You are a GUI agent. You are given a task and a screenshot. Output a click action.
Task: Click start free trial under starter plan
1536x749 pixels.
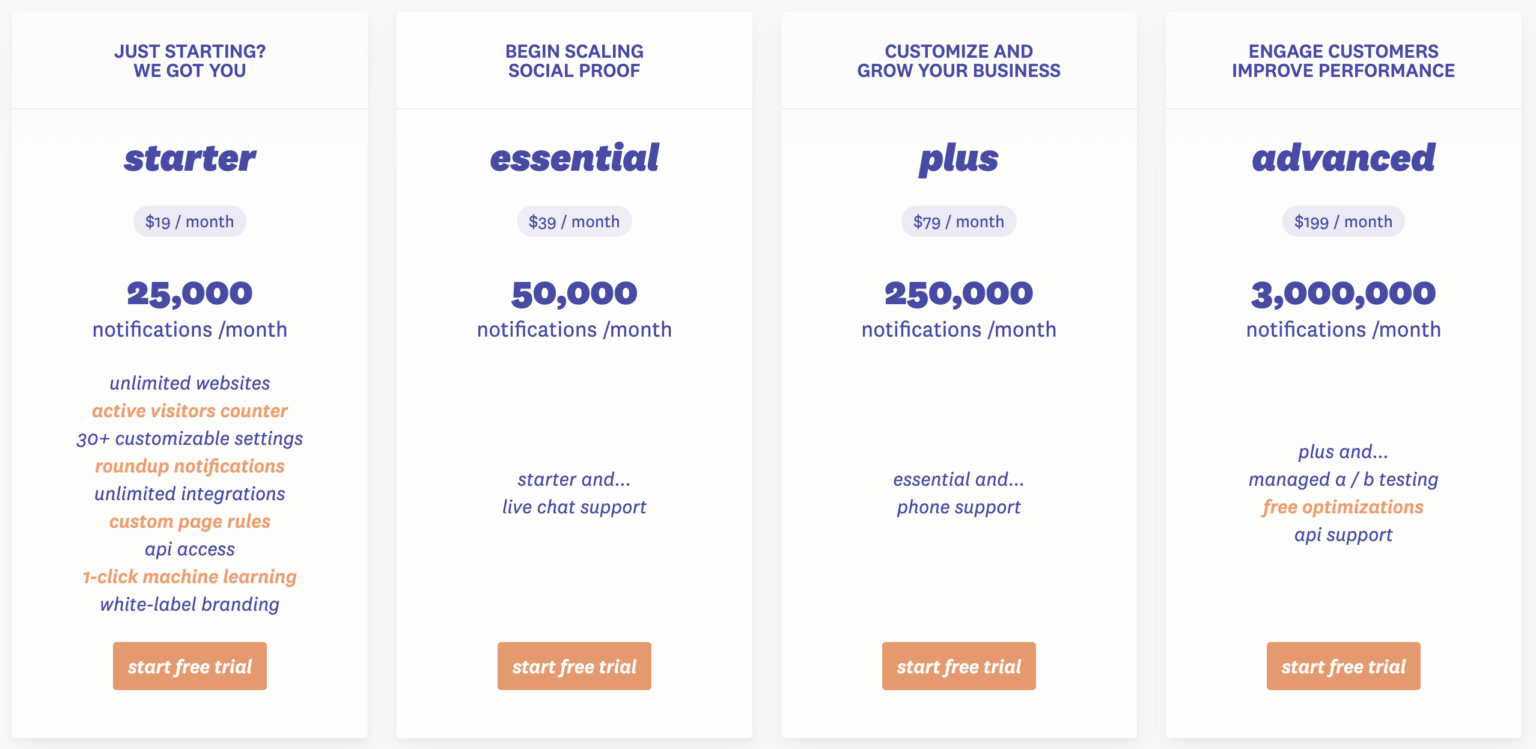(x=189, y=666)
